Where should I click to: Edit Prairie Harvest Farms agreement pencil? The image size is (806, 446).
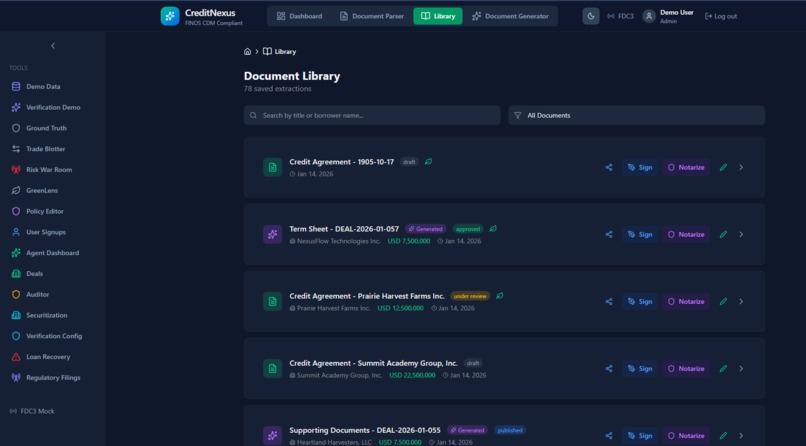723,302
